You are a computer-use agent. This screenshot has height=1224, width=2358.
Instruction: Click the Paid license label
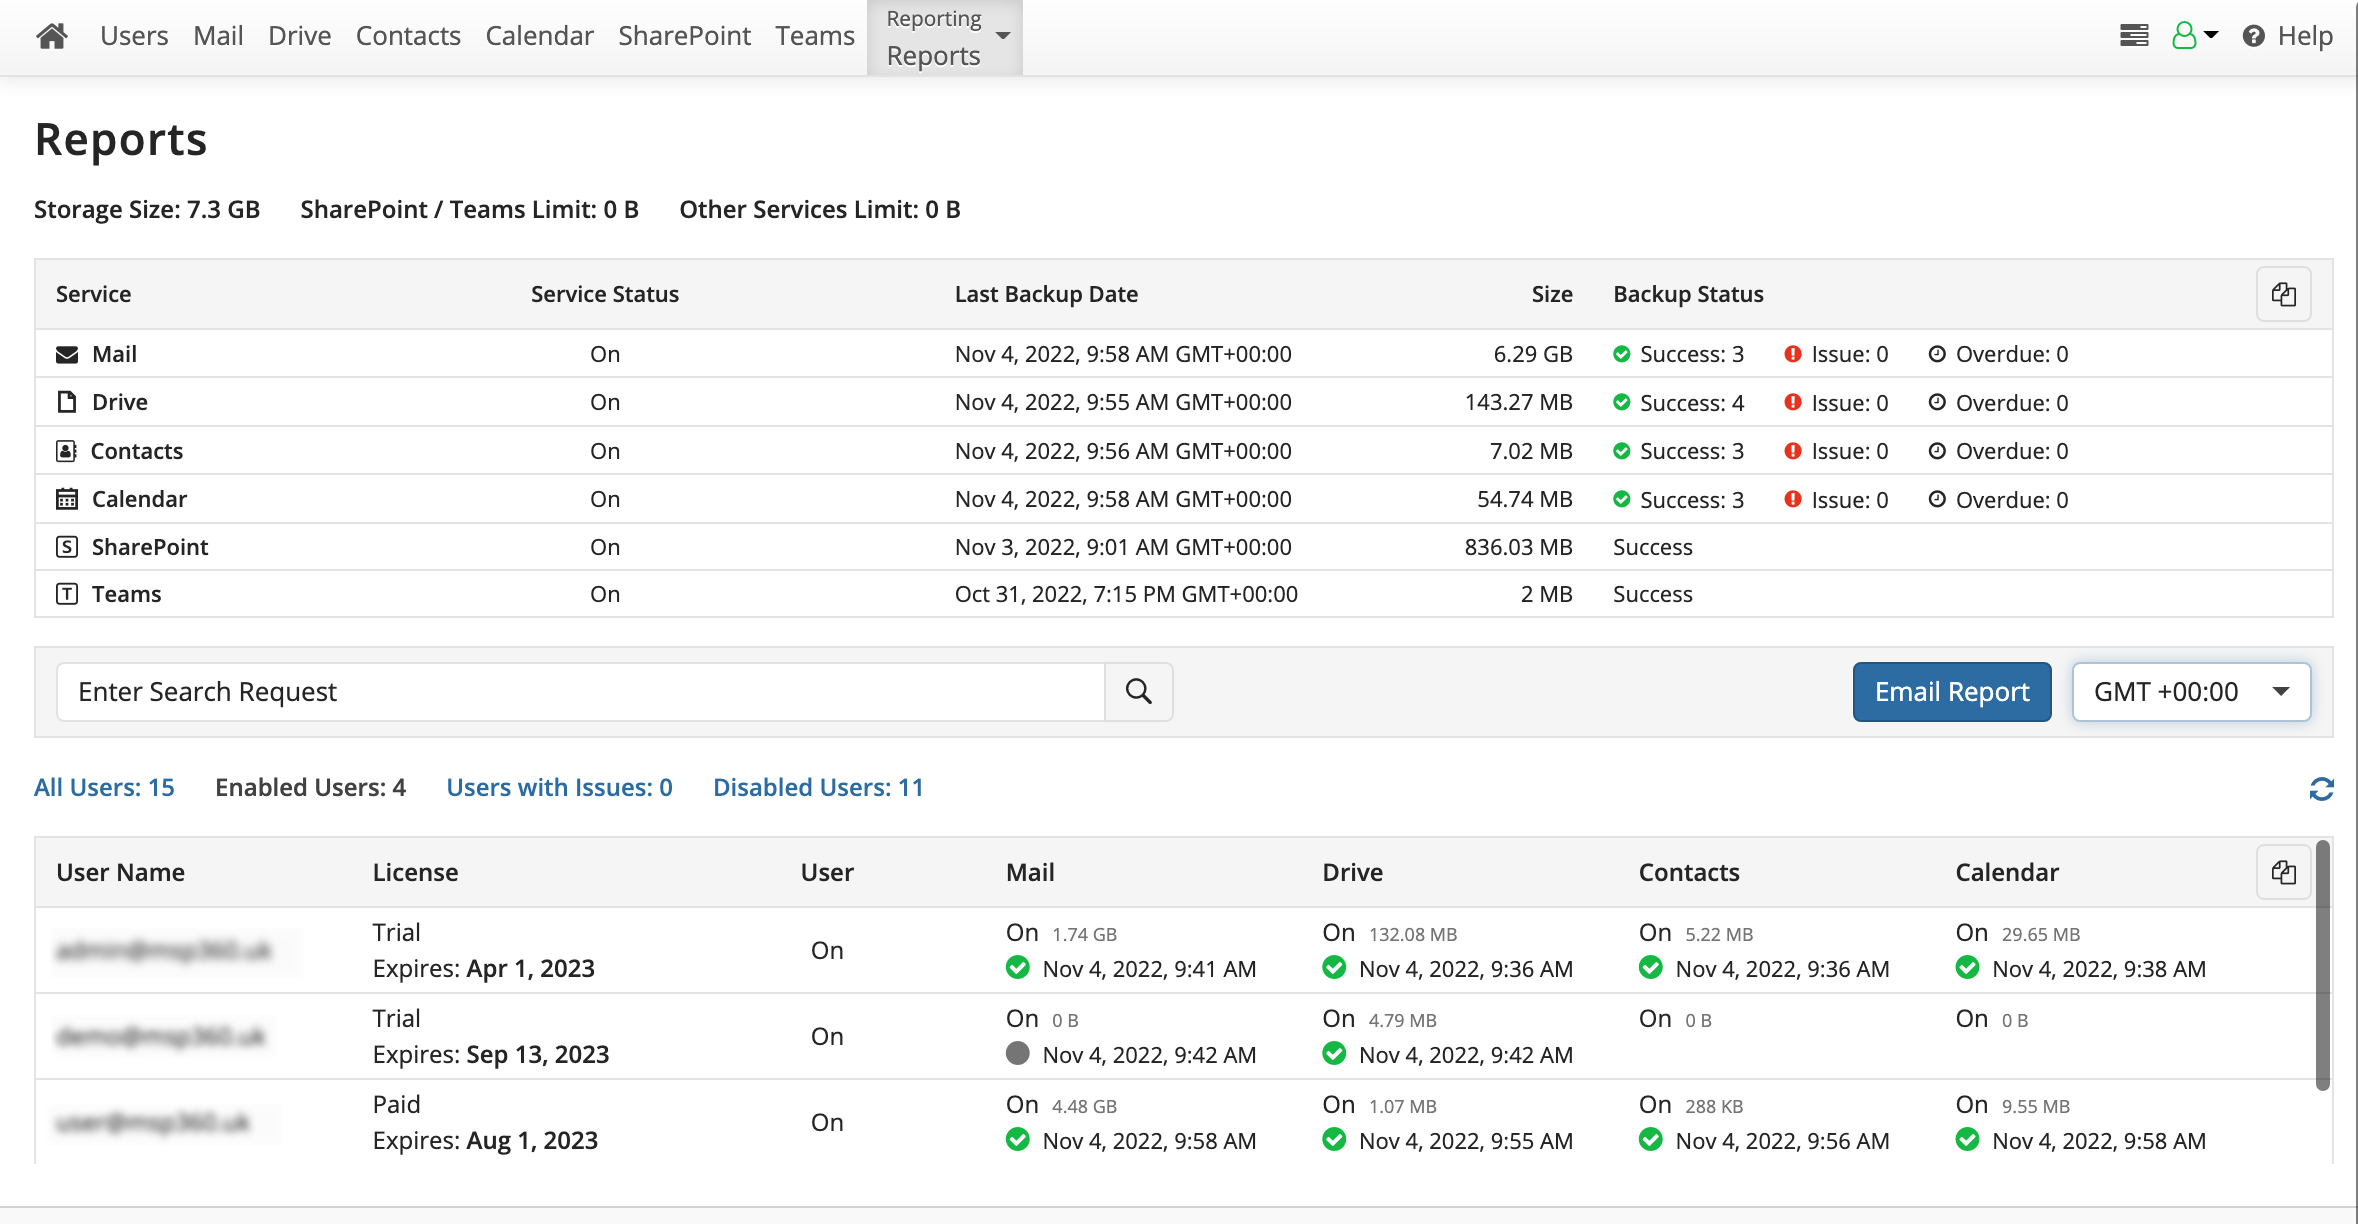[x=396, y=1104]
